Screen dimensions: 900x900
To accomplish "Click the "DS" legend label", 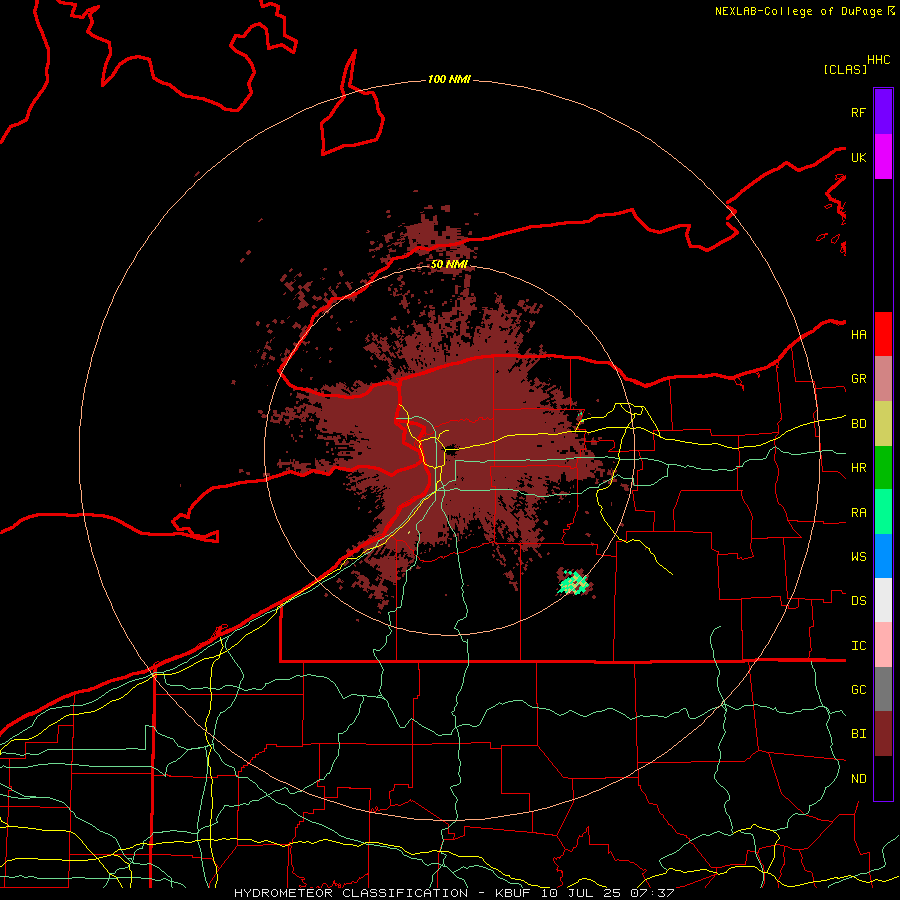I will pyautogui.click(x=858, y=601).
